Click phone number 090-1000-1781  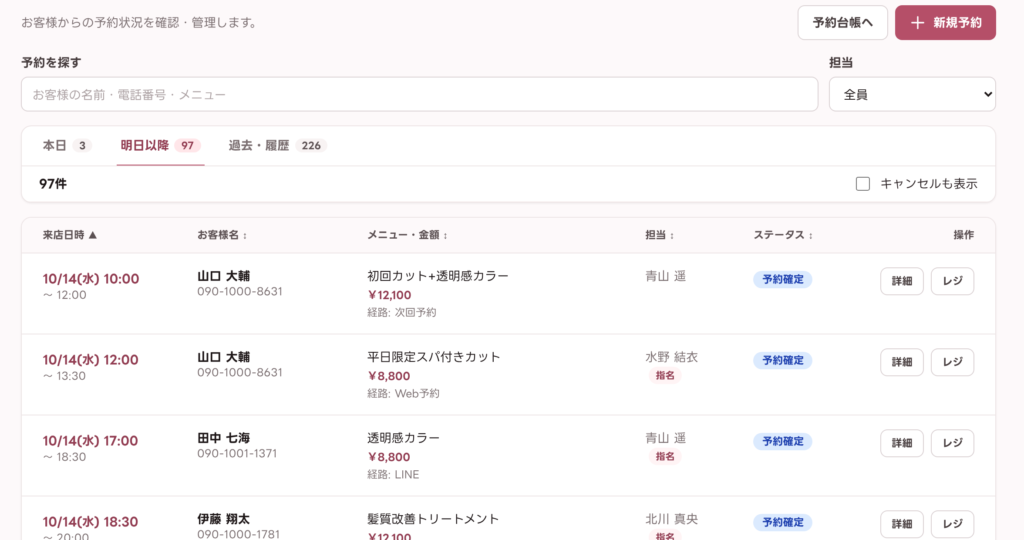238,534
